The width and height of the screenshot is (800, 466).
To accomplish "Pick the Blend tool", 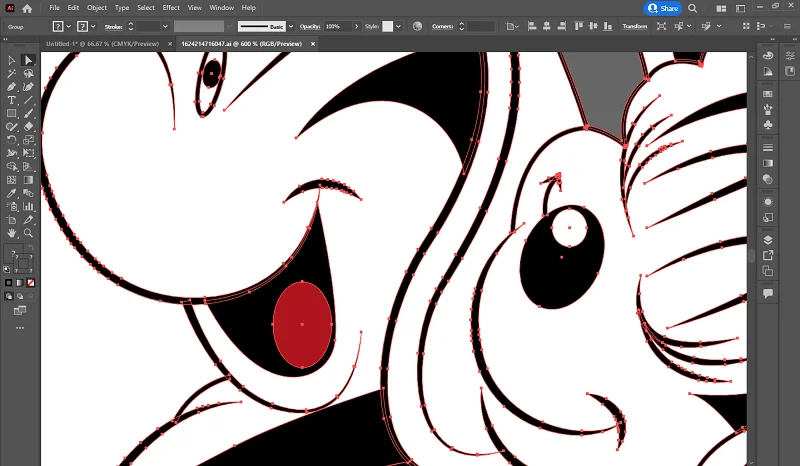I will click(x=29, y=193).
